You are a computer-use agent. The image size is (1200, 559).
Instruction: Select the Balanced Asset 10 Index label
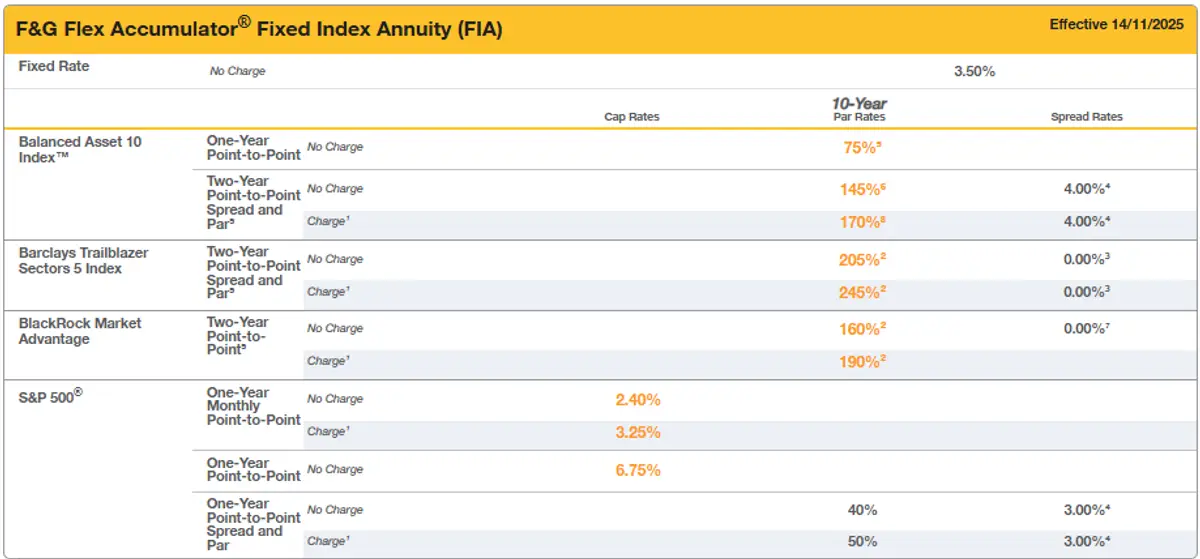[80, 150]
